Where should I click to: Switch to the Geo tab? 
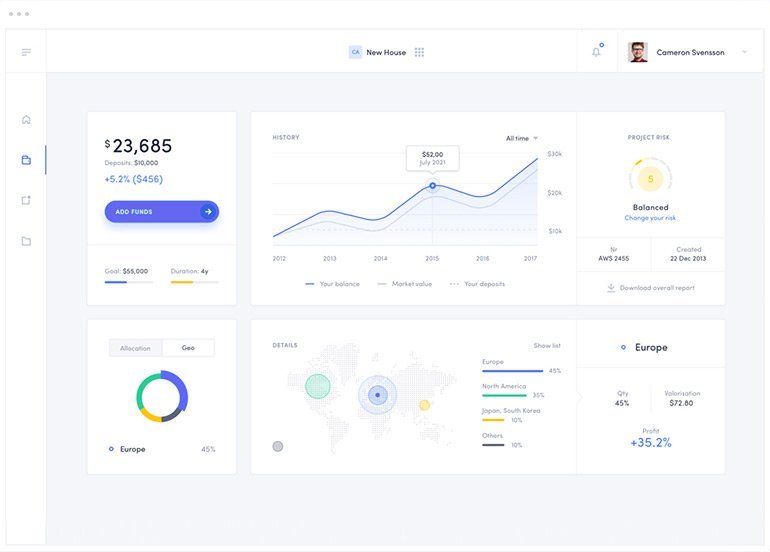(x=188, y=348)
